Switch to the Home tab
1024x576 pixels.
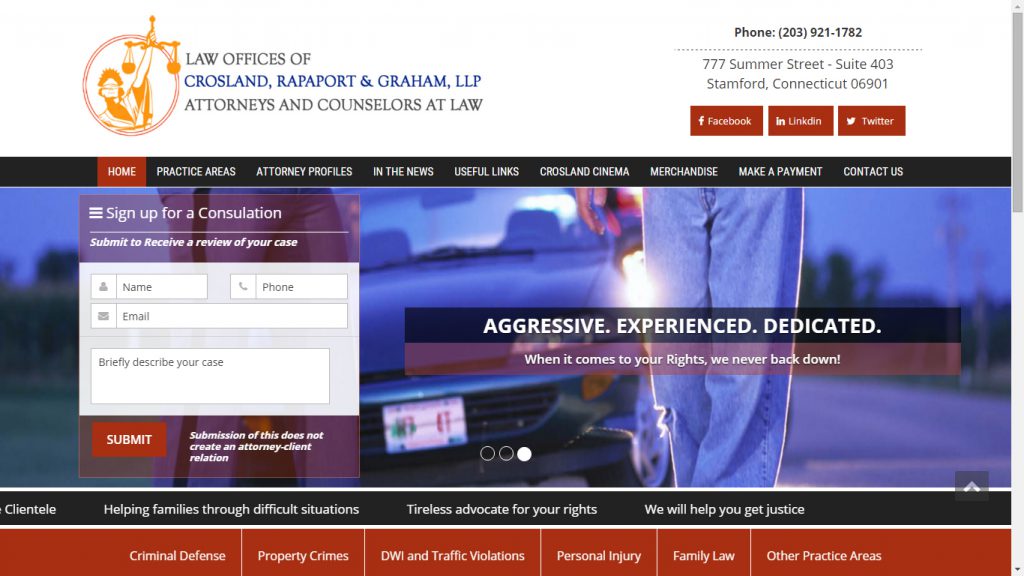(121, 171)
